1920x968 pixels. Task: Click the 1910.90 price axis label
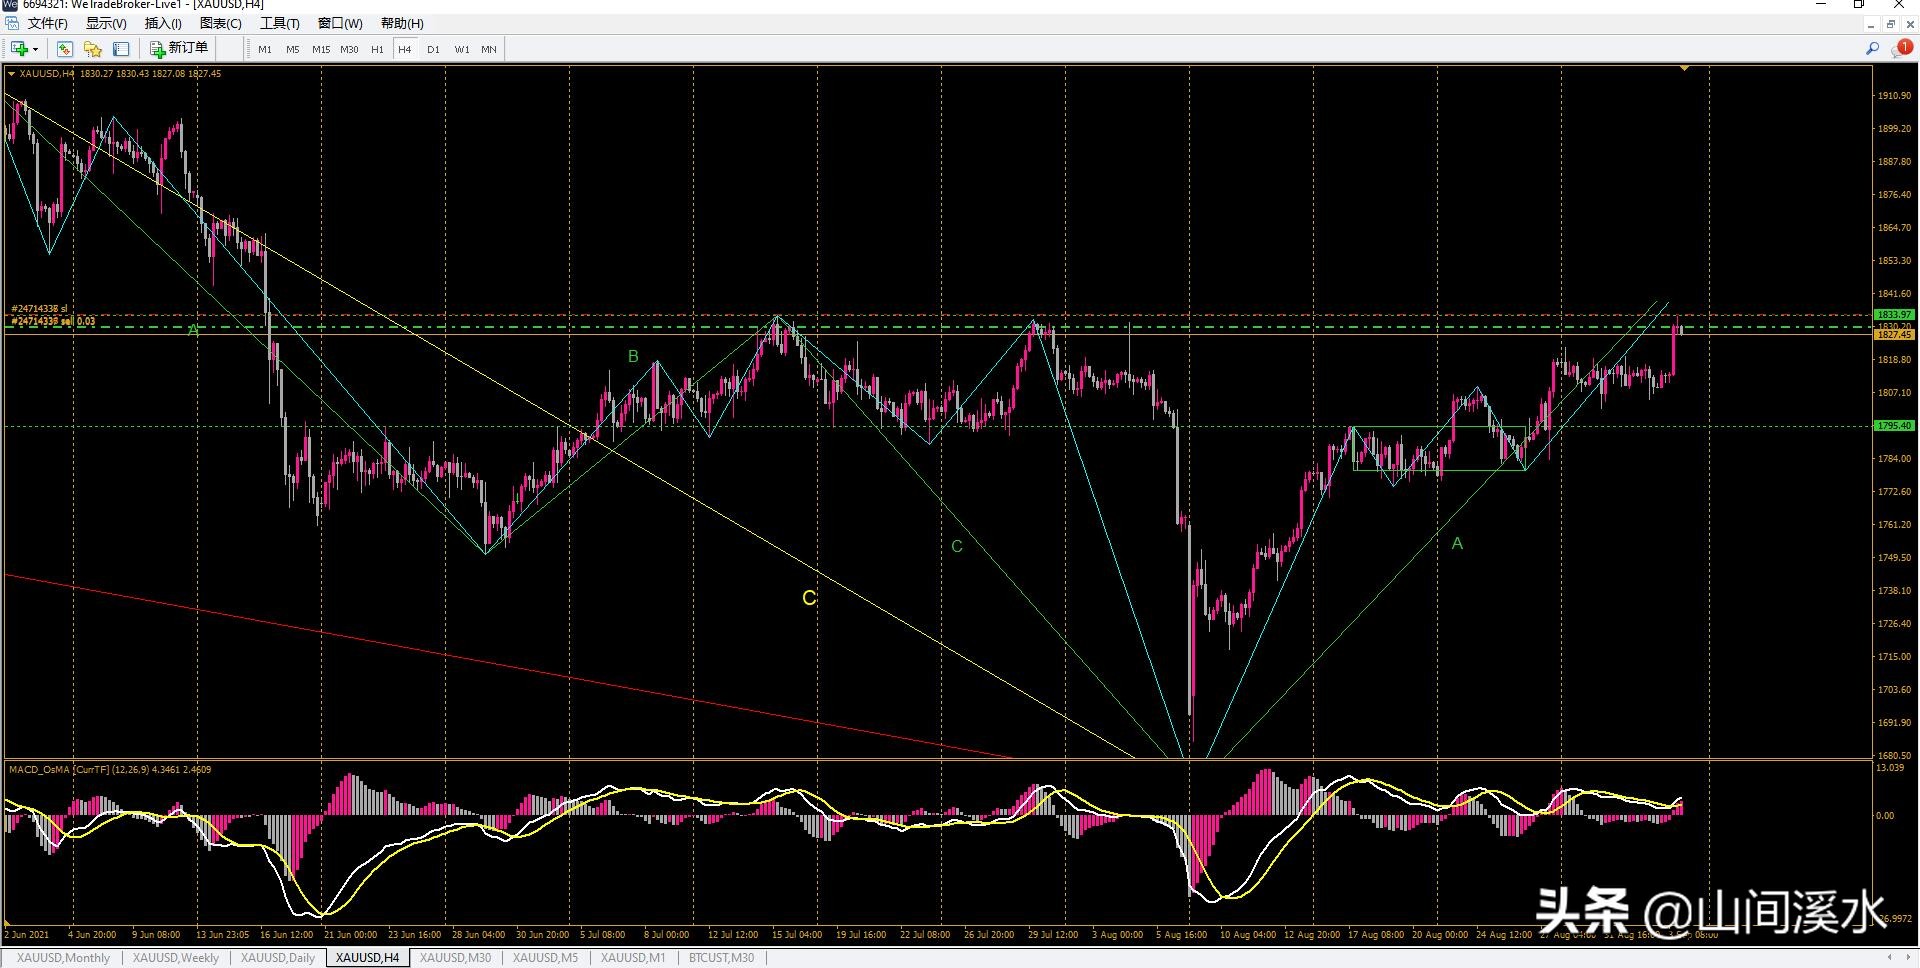[1894, 96]
